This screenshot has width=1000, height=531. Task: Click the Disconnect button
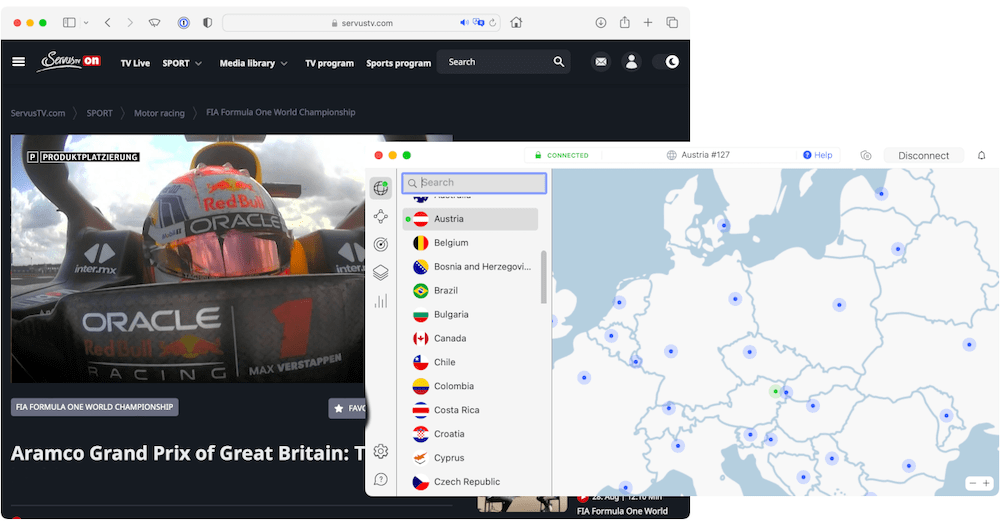coord(923,156)
